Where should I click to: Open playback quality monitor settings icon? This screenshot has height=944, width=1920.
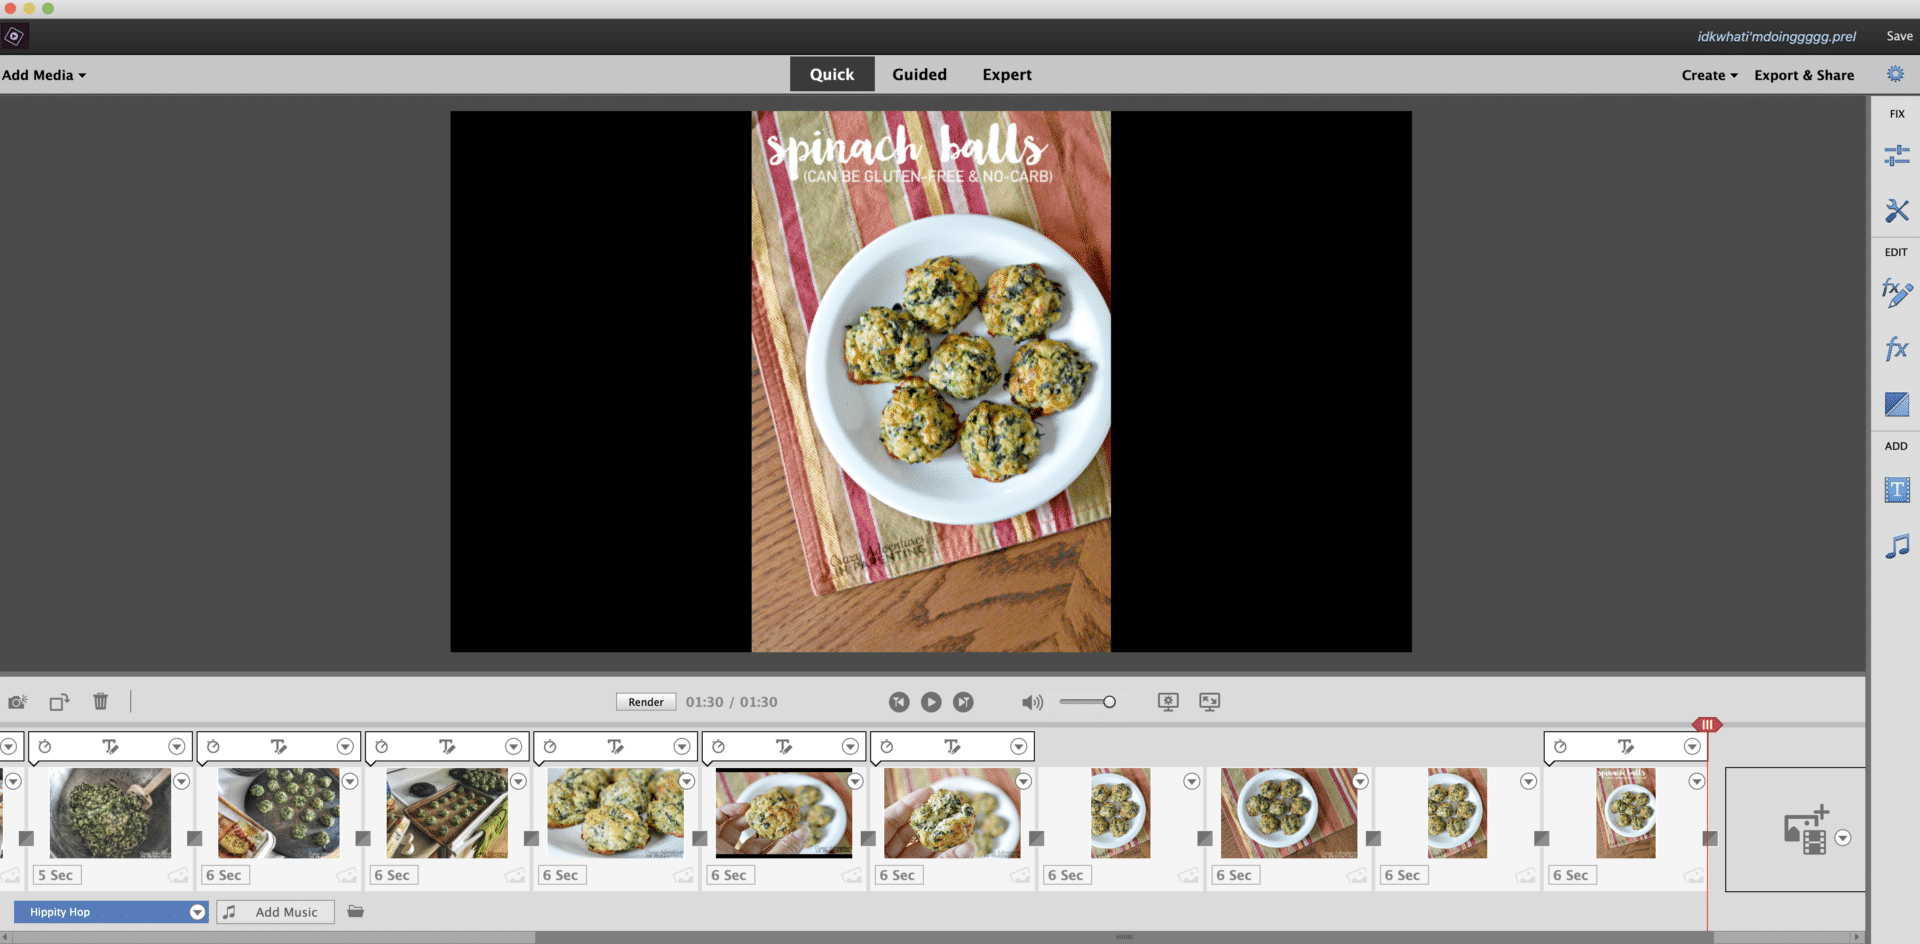(1168, 702)
